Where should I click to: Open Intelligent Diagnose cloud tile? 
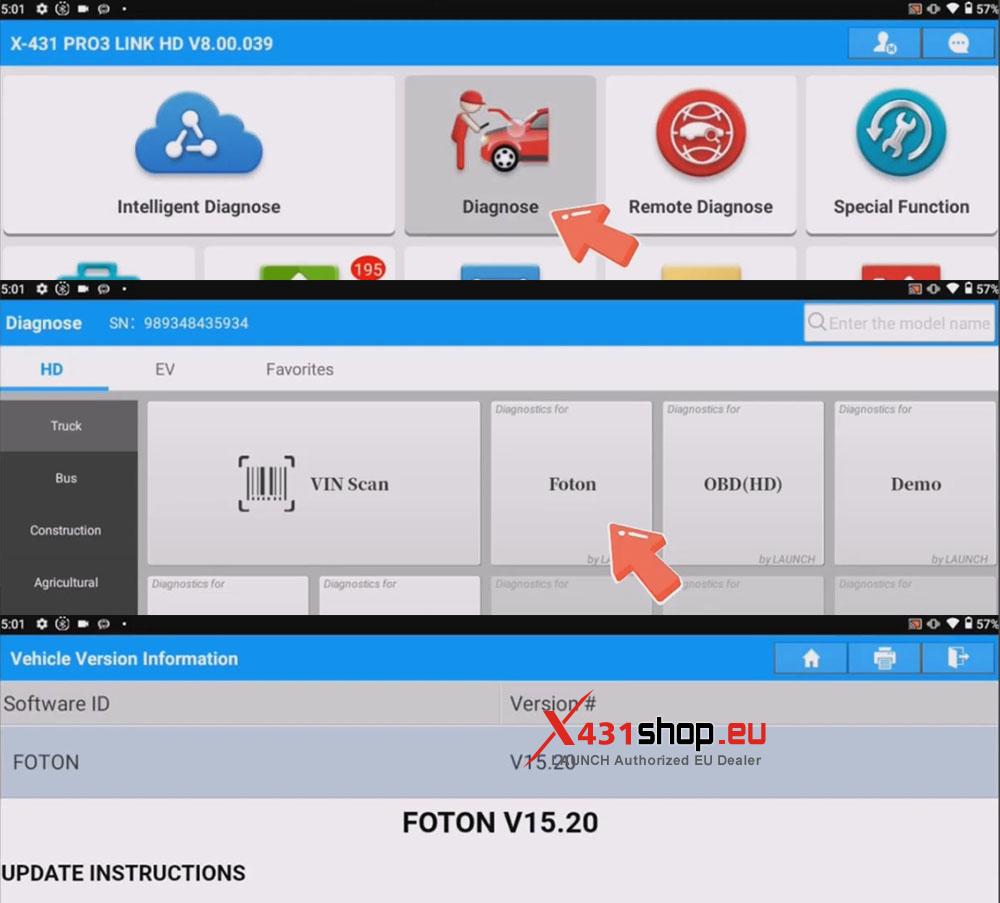coord(198,154)
